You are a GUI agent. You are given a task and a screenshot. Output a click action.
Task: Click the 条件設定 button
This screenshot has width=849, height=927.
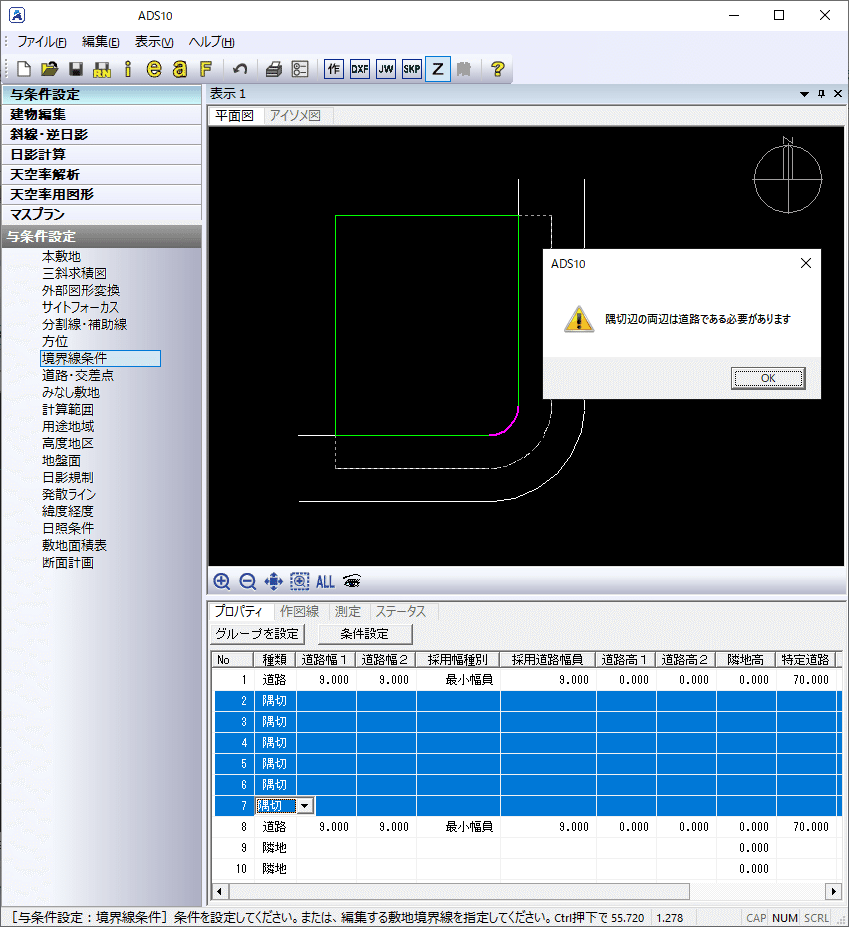365,634
